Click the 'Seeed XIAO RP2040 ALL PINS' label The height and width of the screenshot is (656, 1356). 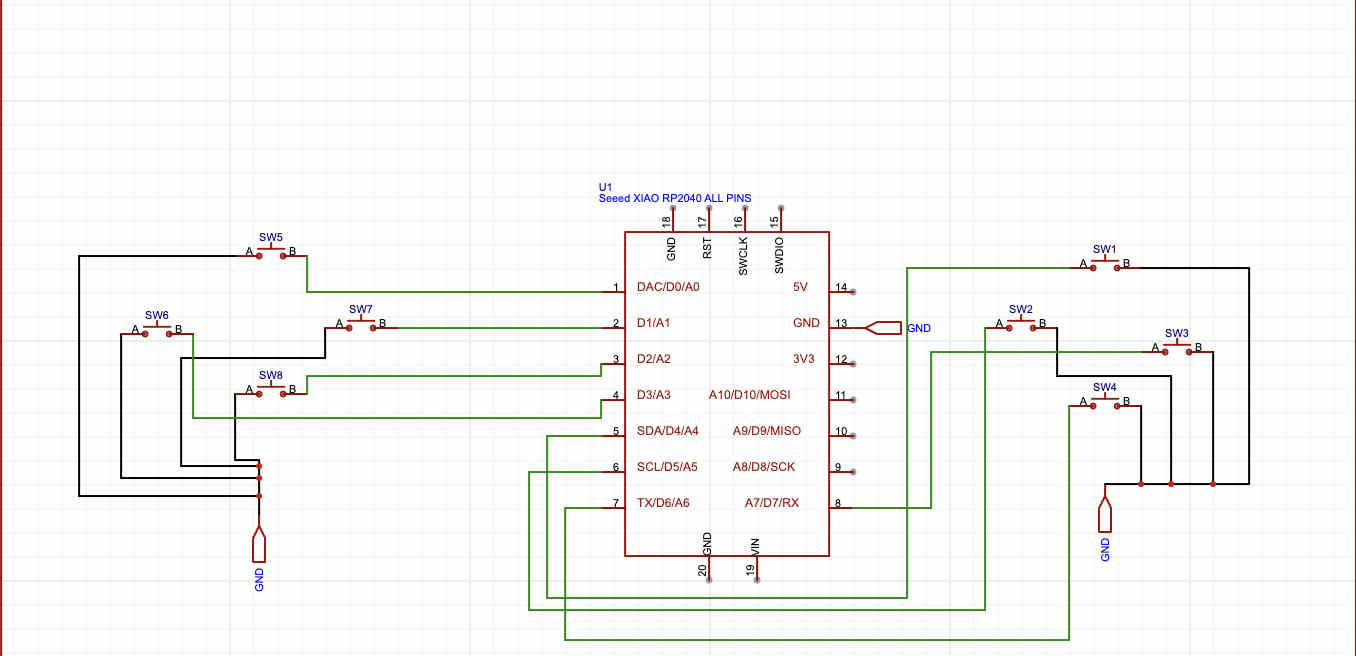[x=675, y=198]
